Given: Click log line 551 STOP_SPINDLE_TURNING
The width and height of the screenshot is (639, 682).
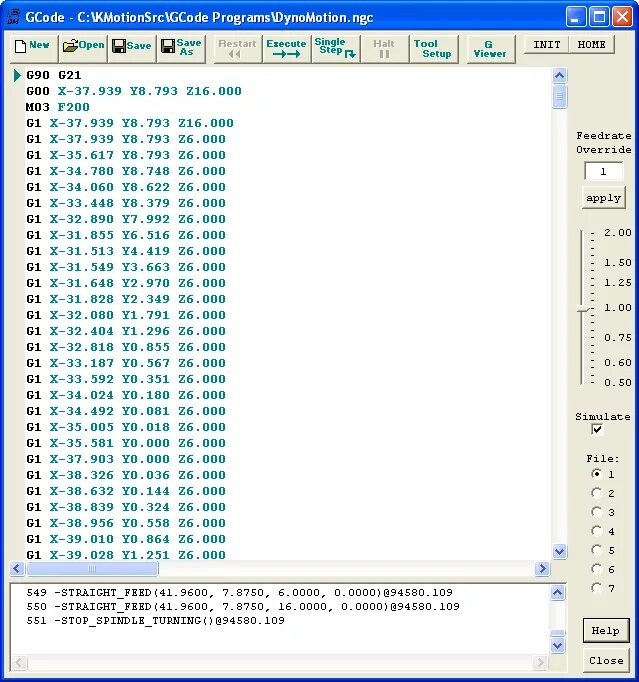Looking at the screenshot, I should (x=155, y=620).
